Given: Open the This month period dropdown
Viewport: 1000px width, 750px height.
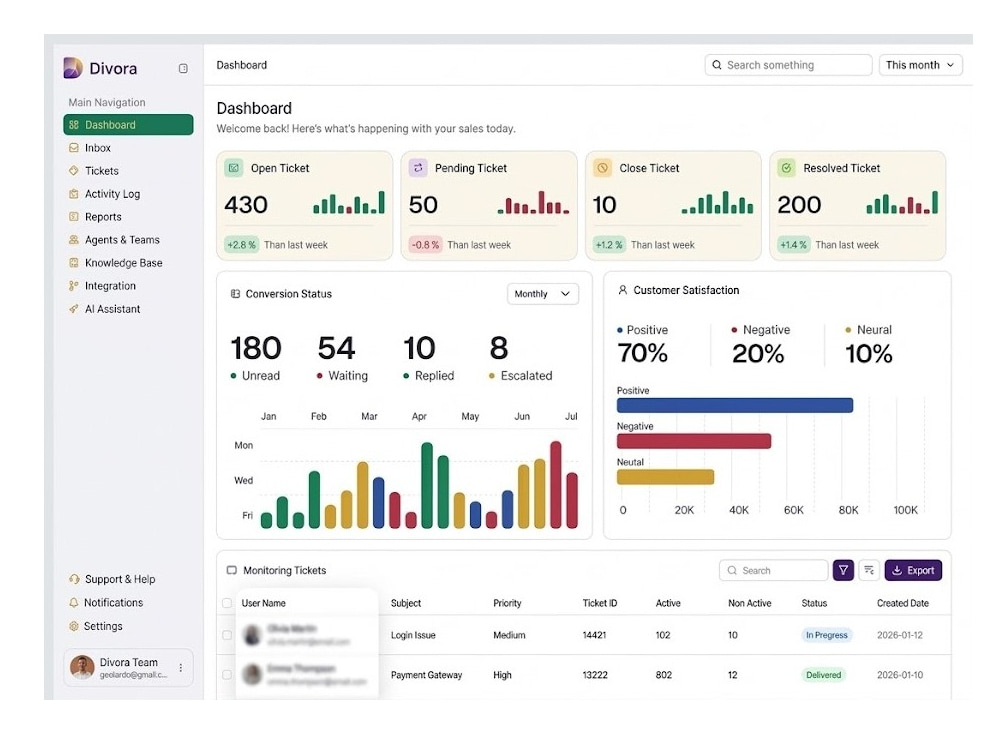Looking at the screenshot, I should 920,65.
